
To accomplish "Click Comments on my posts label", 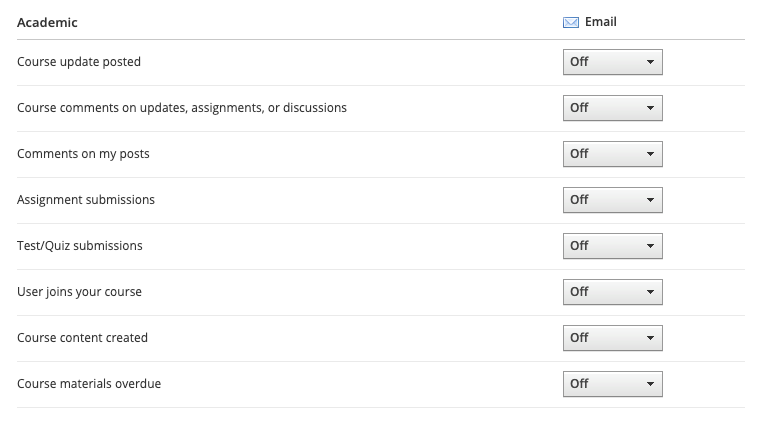I will [83, 154].
